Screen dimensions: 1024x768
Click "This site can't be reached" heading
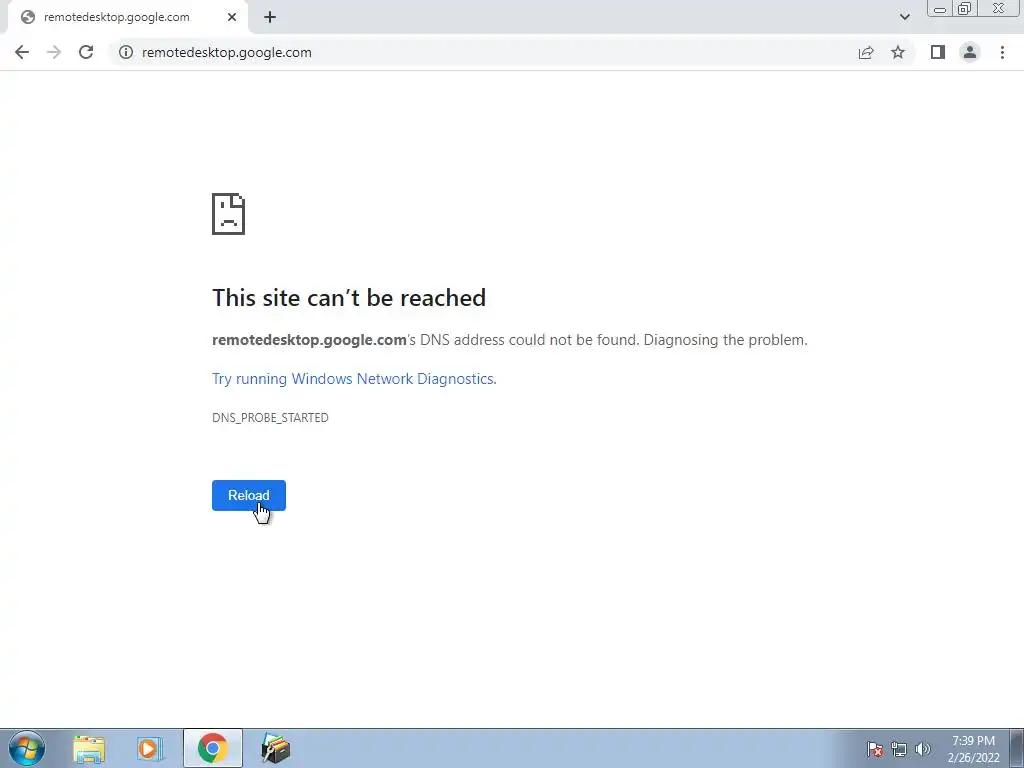pos(349,298)
